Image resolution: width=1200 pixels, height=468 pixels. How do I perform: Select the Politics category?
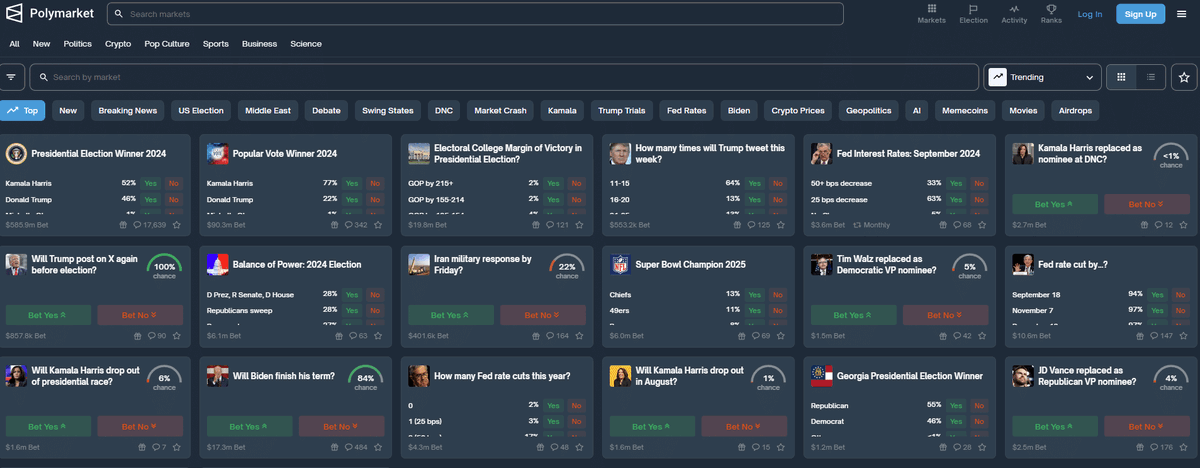[x=78, y=44]
